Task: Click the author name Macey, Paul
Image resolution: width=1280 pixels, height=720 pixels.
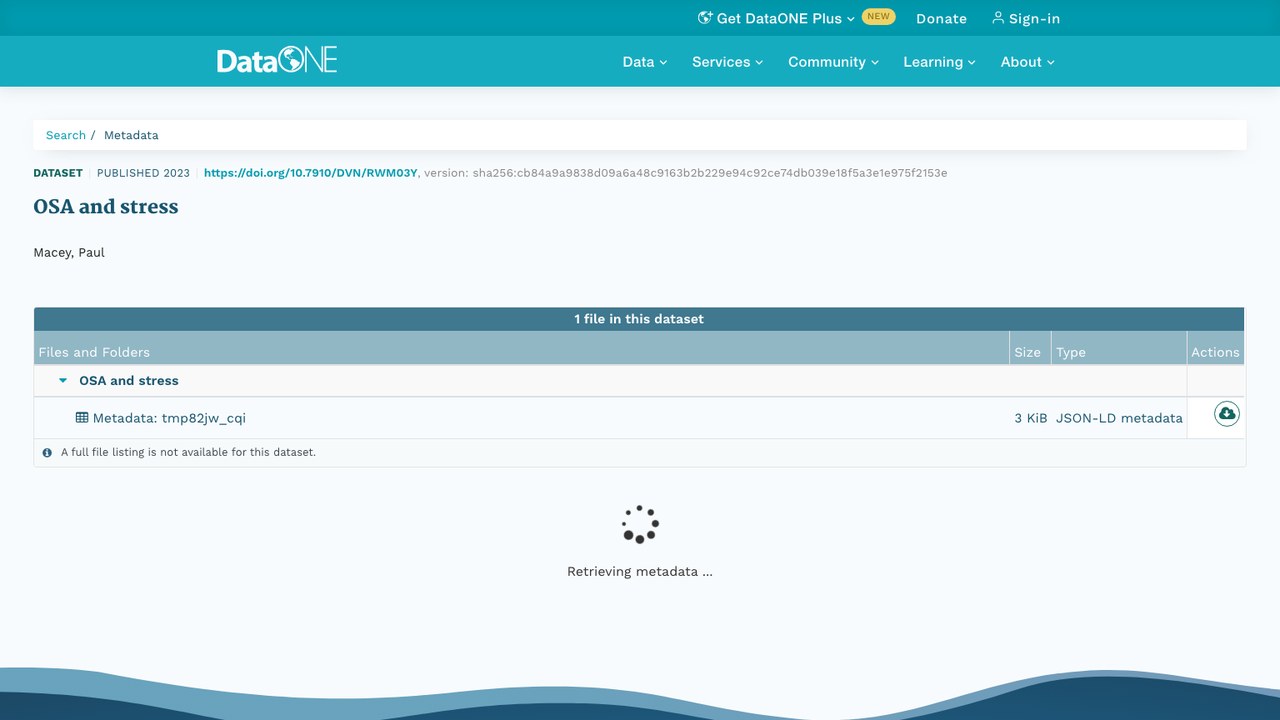Action: [x=69, y=253]
